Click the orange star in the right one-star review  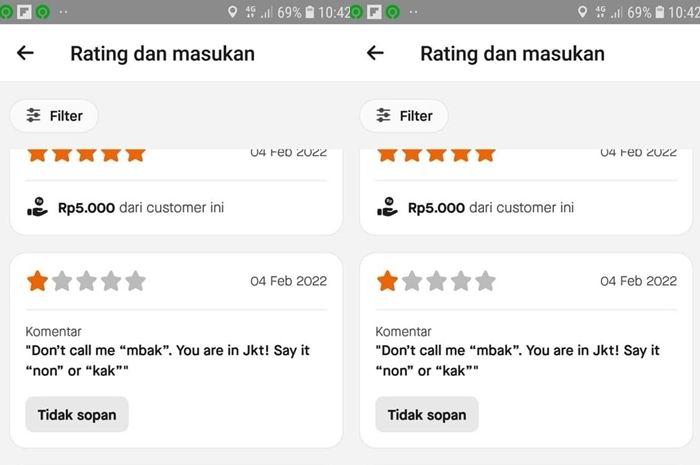pyautogui.click(x=388, y=281)
